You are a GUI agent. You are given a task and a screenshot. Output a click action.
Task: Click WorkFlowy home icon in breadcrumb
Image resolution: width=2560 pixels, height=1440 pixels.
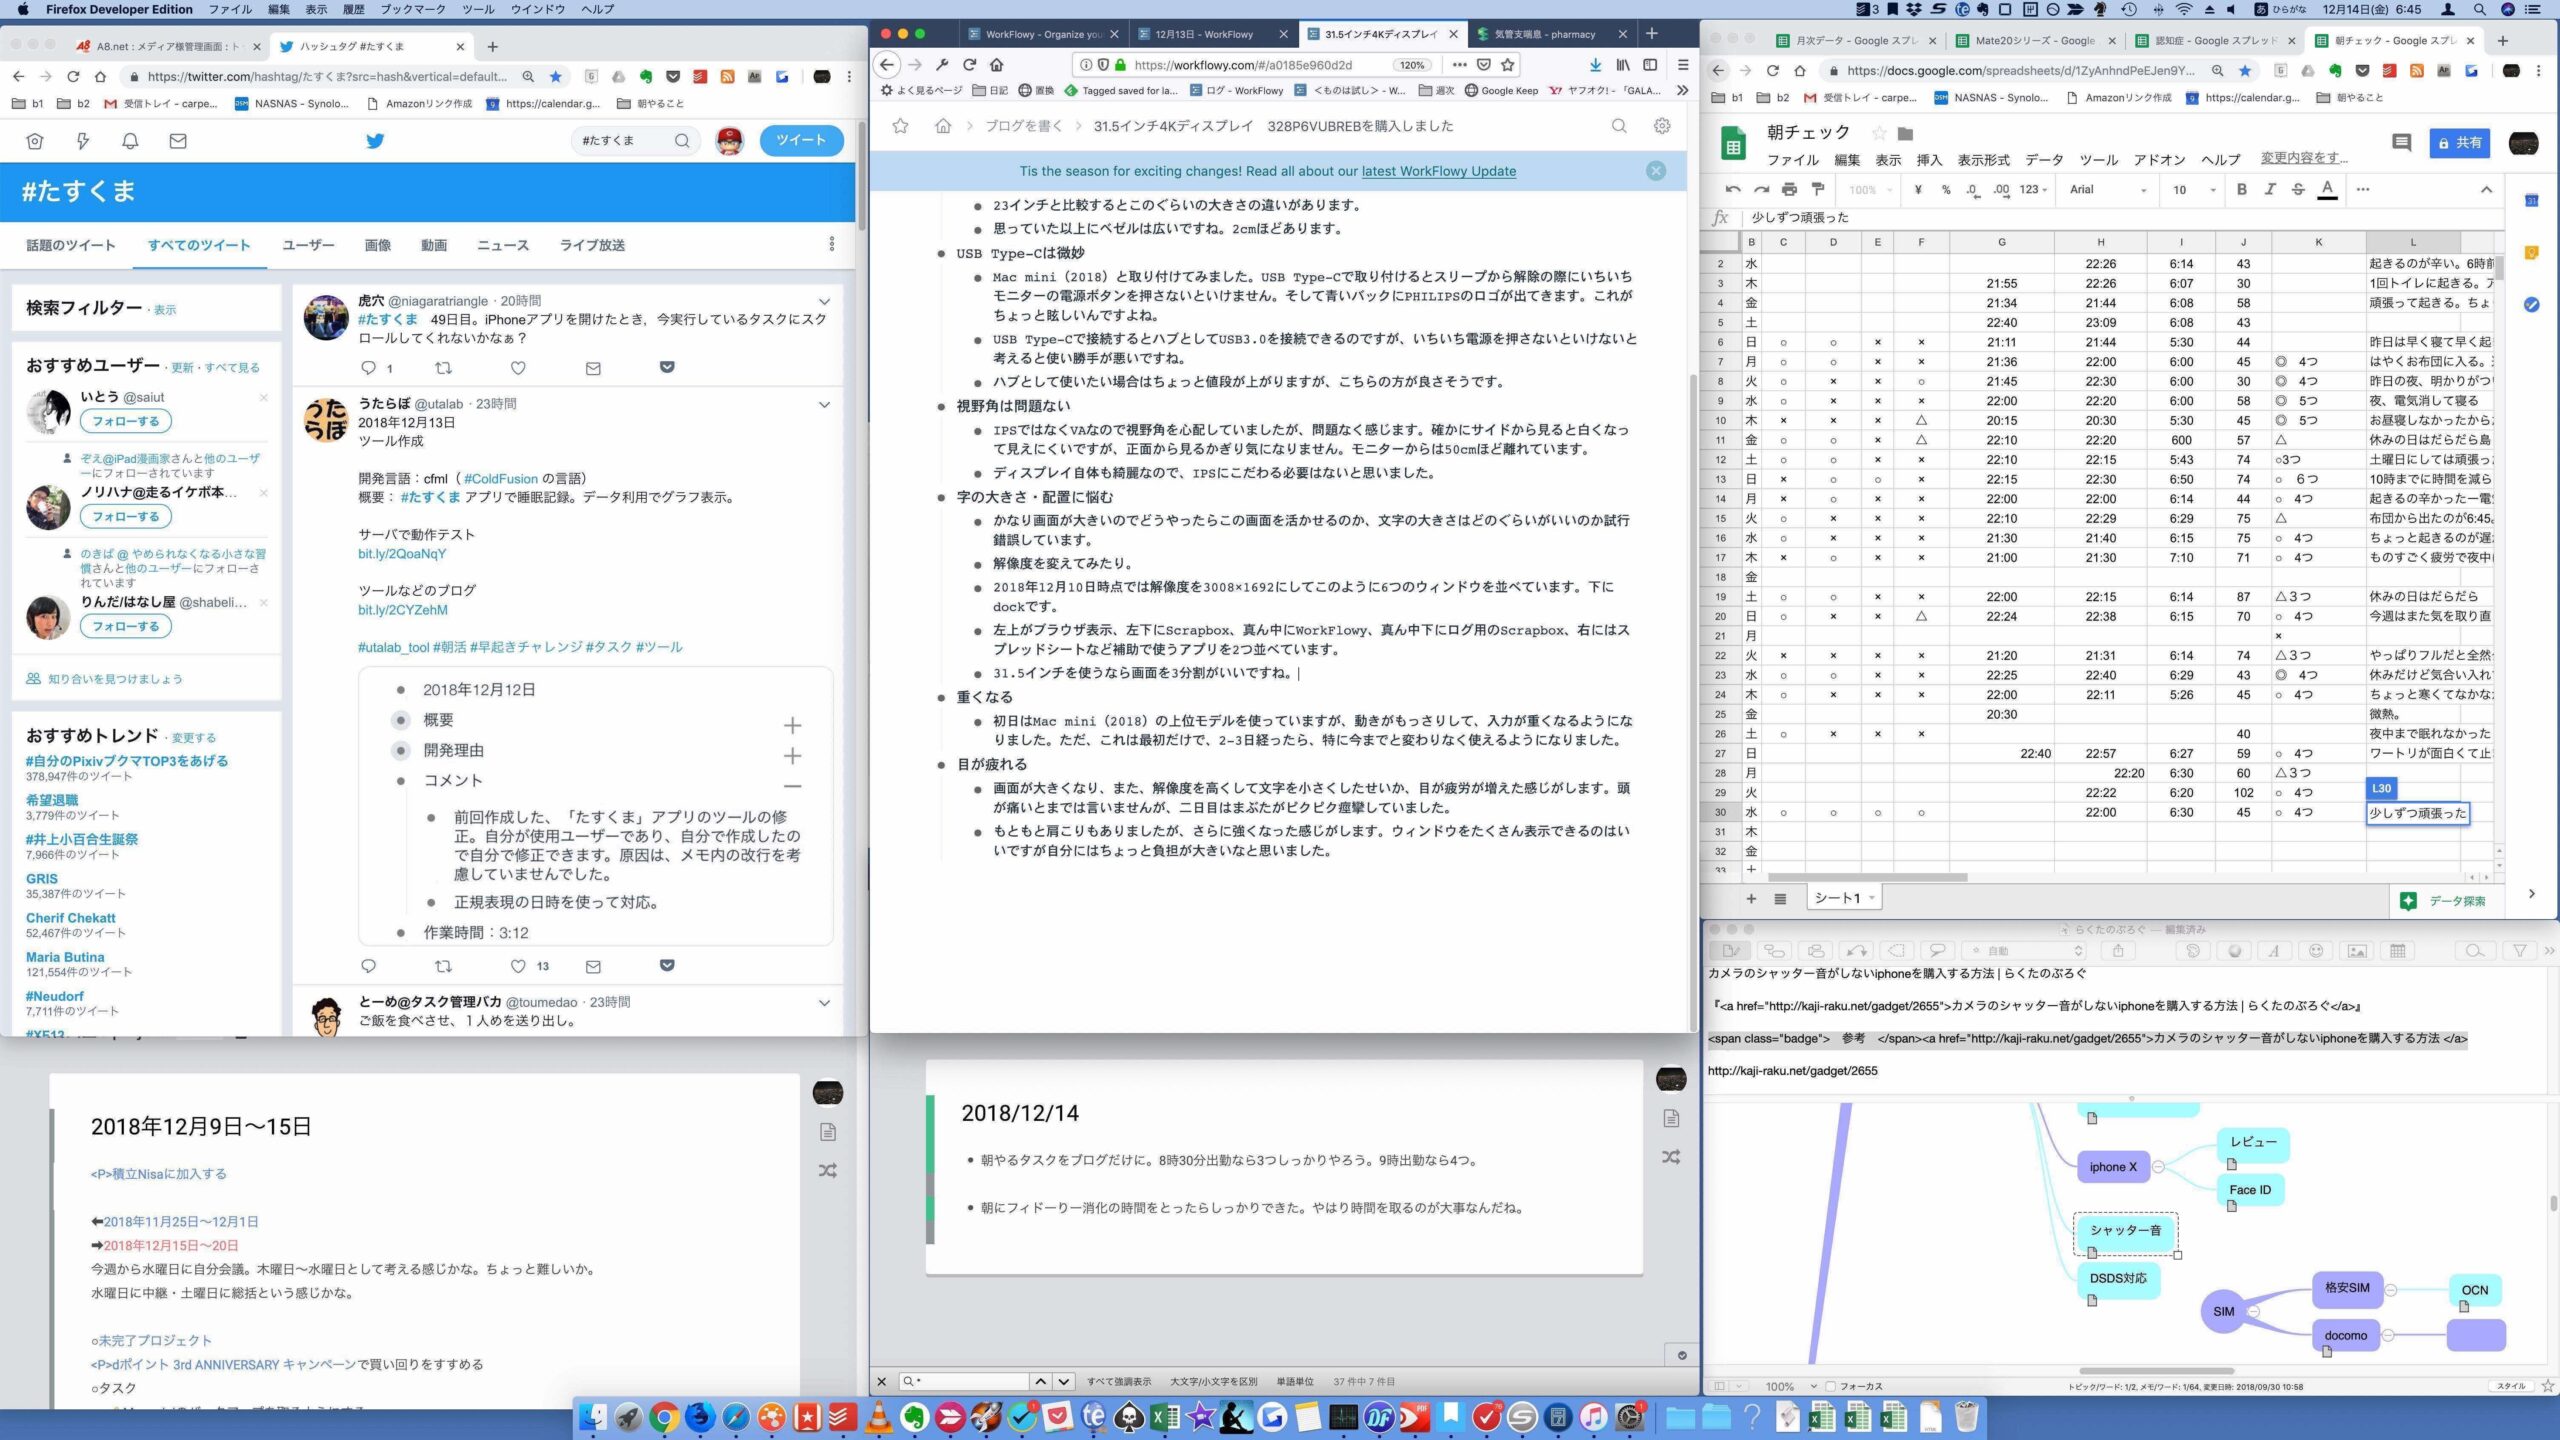(x=943, y=126)
